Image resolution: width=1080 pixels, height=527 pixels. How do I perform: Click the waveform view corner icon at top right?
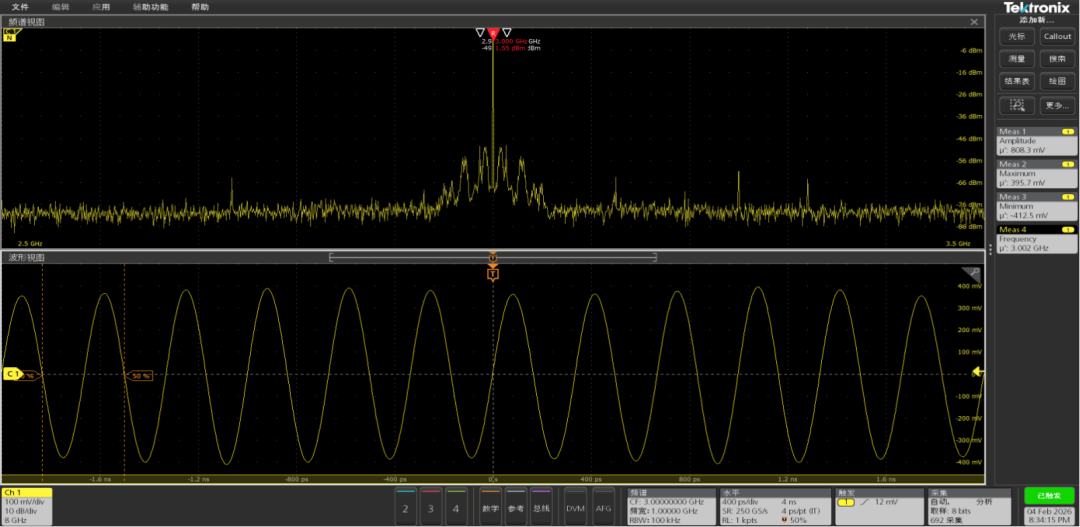971,272
